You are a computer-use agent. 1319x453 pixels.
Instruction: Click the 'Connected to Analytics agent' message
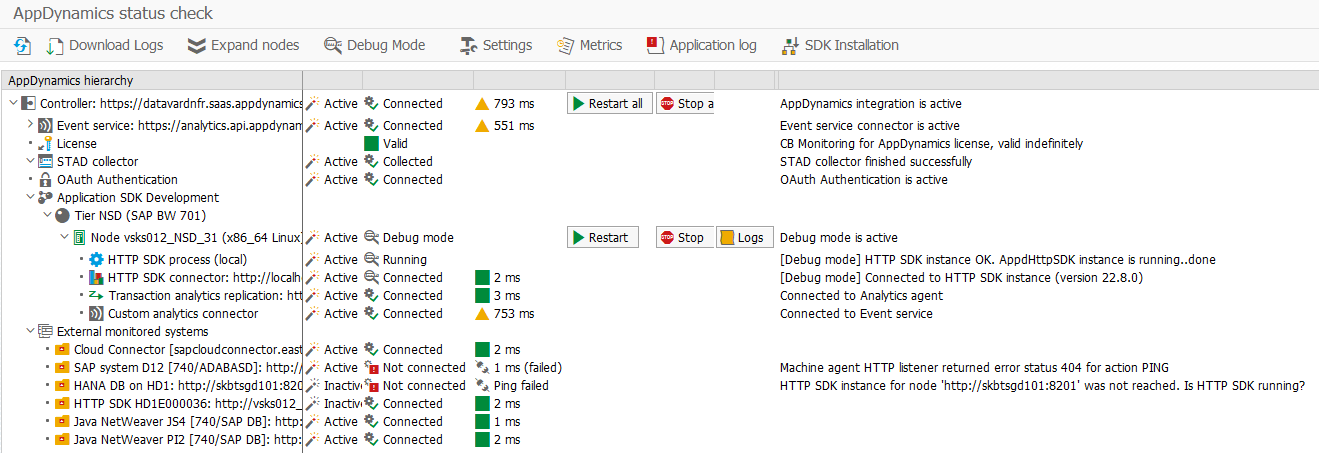click(862, 295)
